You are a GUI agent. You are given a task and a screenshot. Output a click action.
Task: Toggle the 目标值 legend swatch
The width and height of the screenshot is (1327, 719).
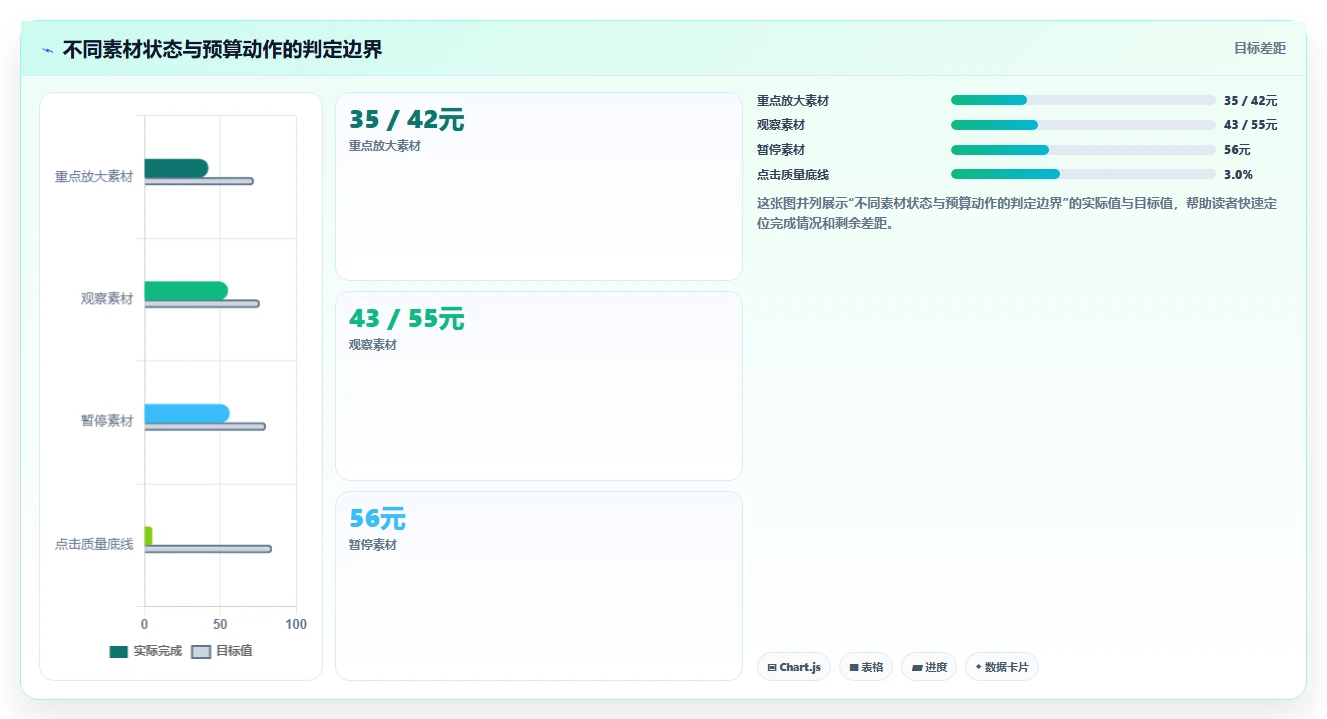coord(201,651)
